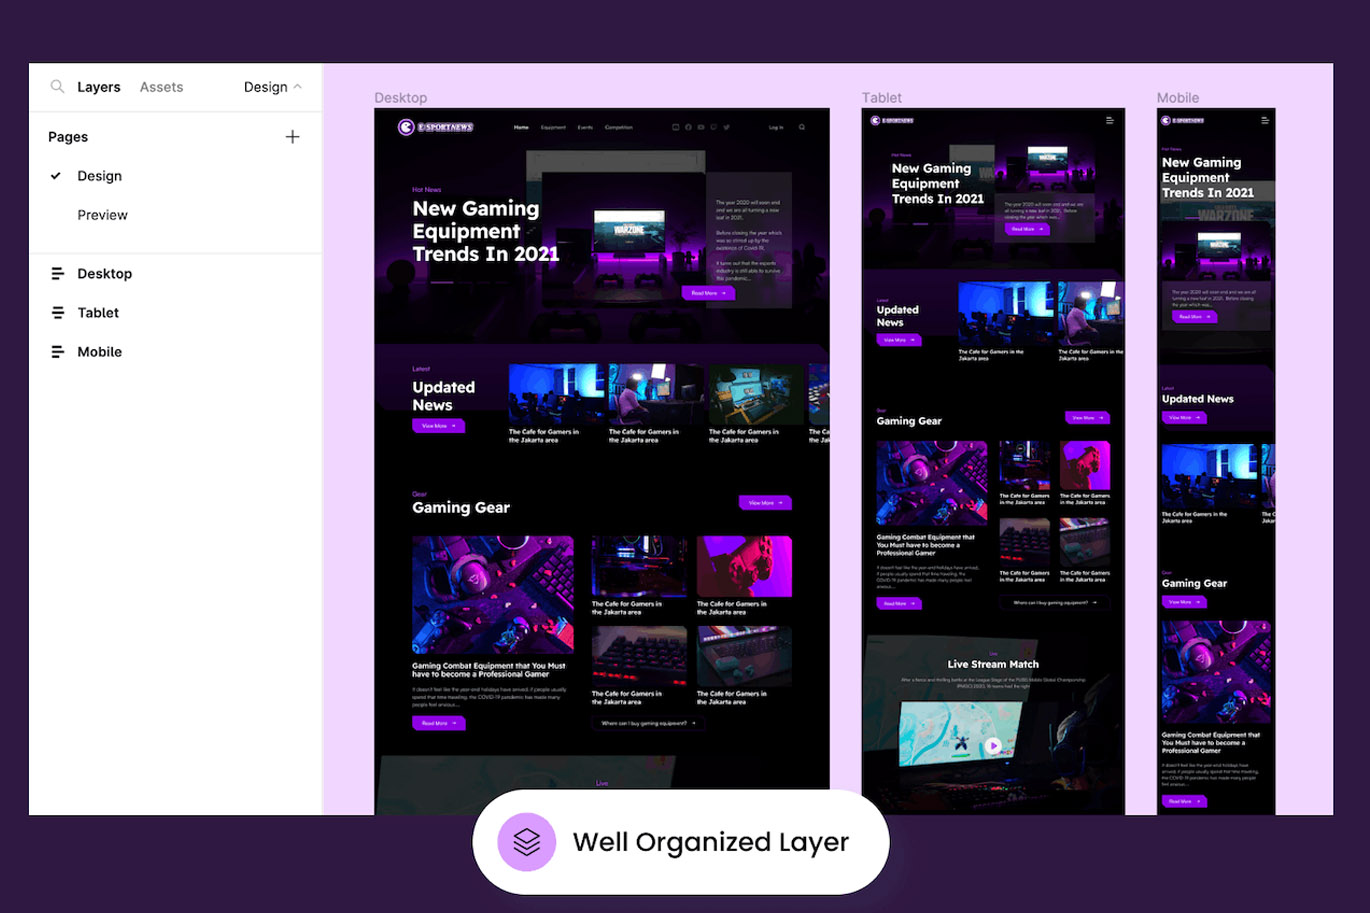This screenshot has height=913, width=1370.
Task: Click the Desktop frame layer icon
Action: click(57, 274)
